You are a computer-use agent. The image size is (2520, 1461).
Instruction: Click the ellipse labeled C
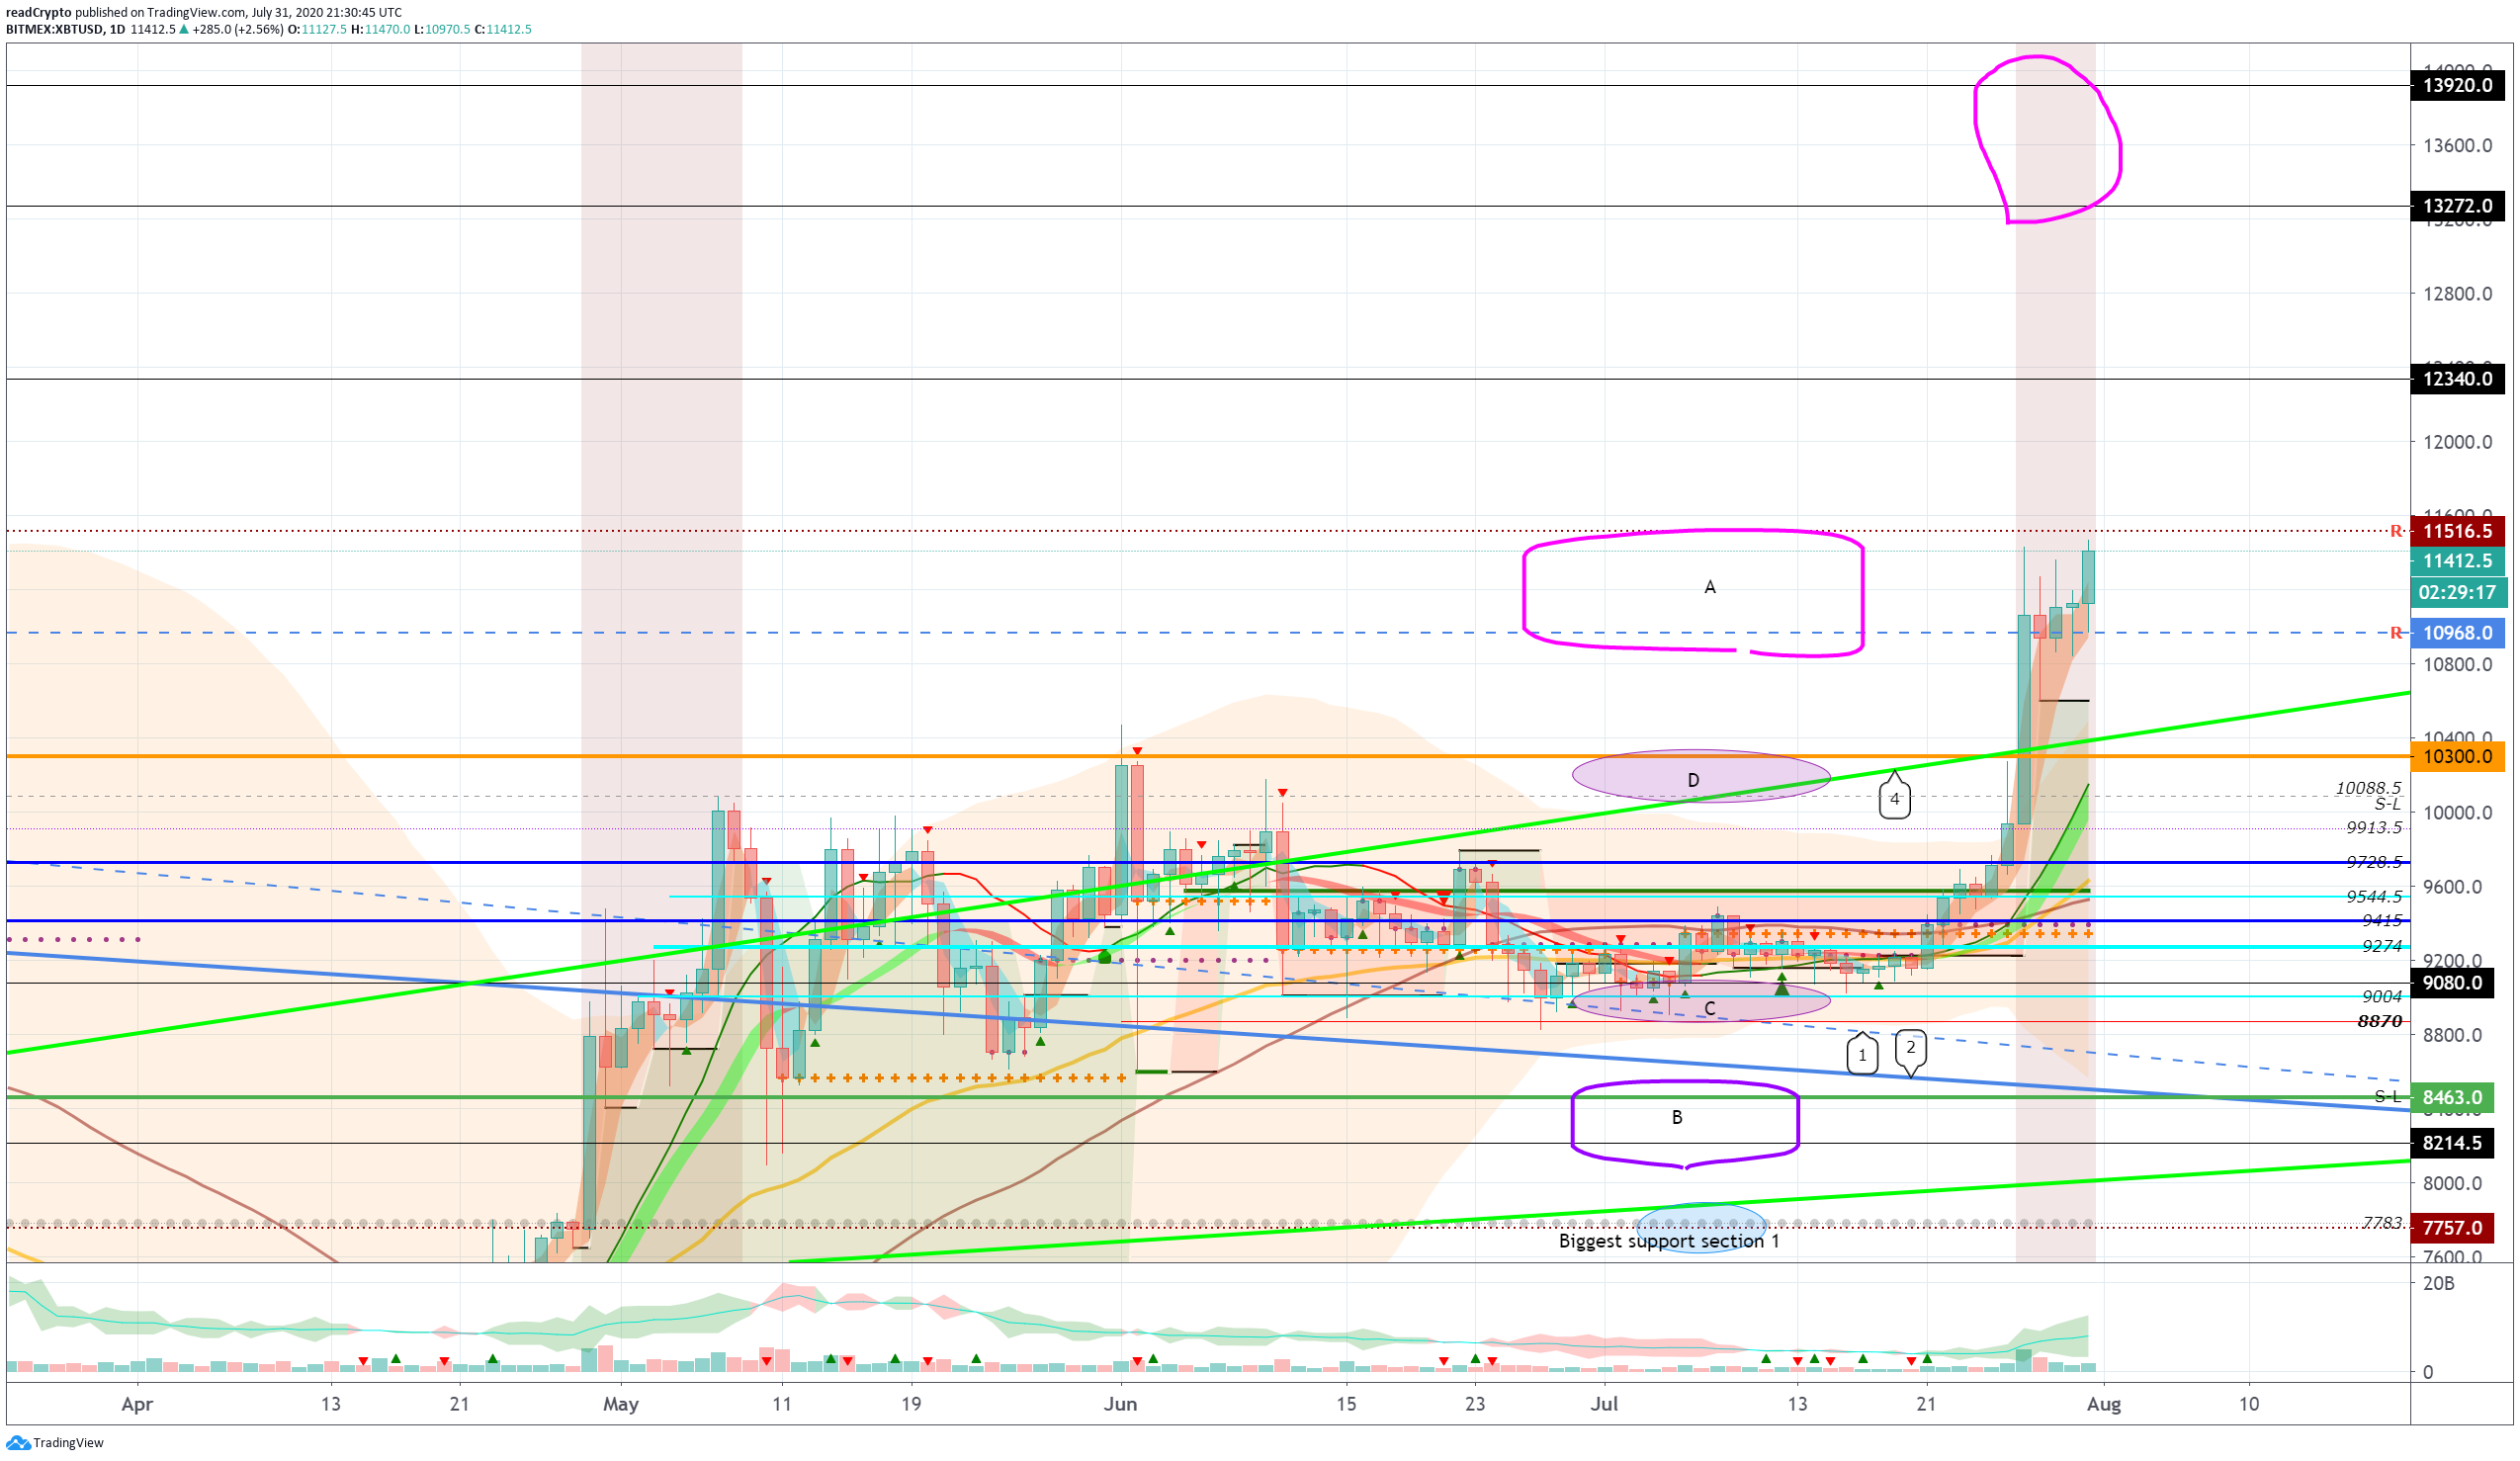click(1701, 1002)
